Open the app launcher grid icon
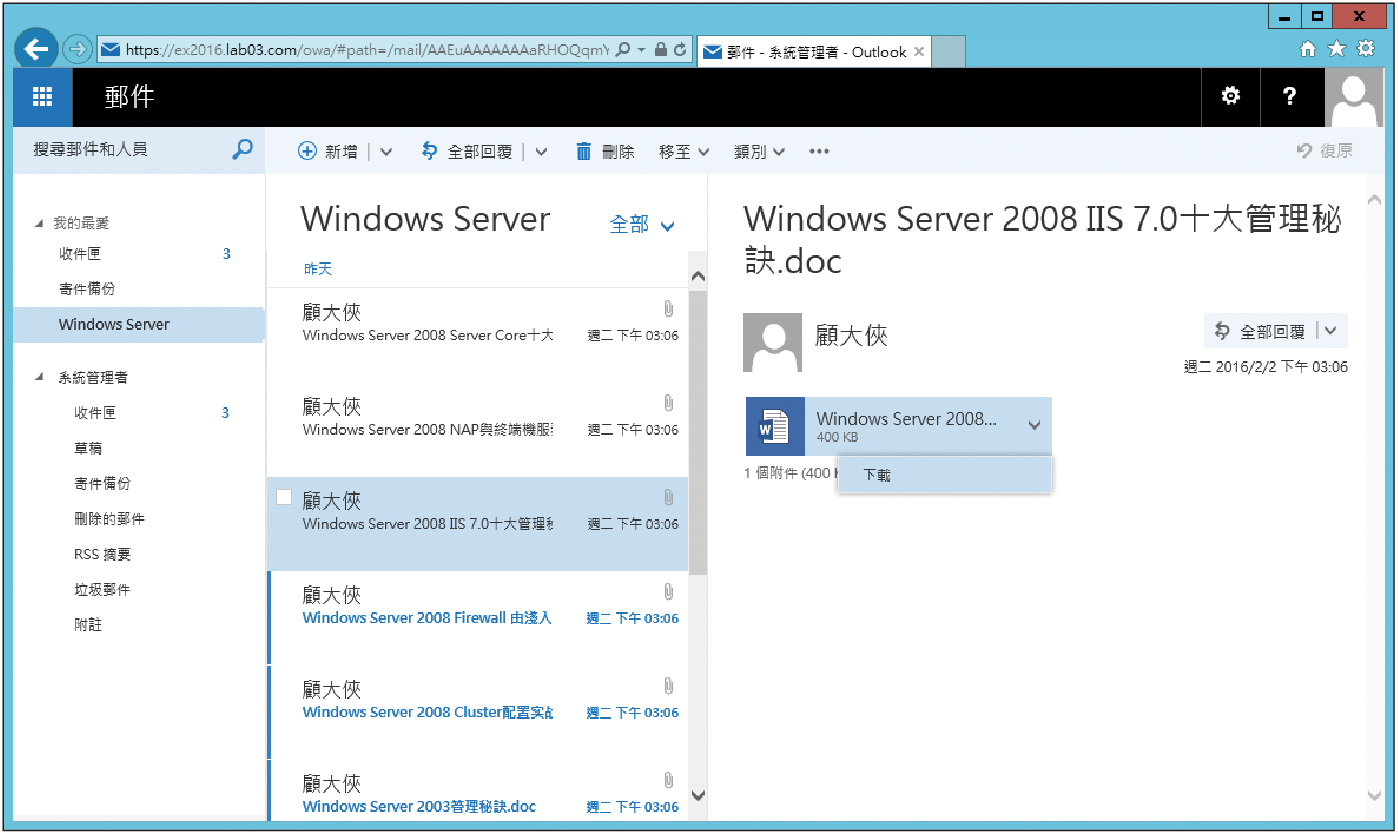Screen dimensions: 1398x834 pos(42,97)
